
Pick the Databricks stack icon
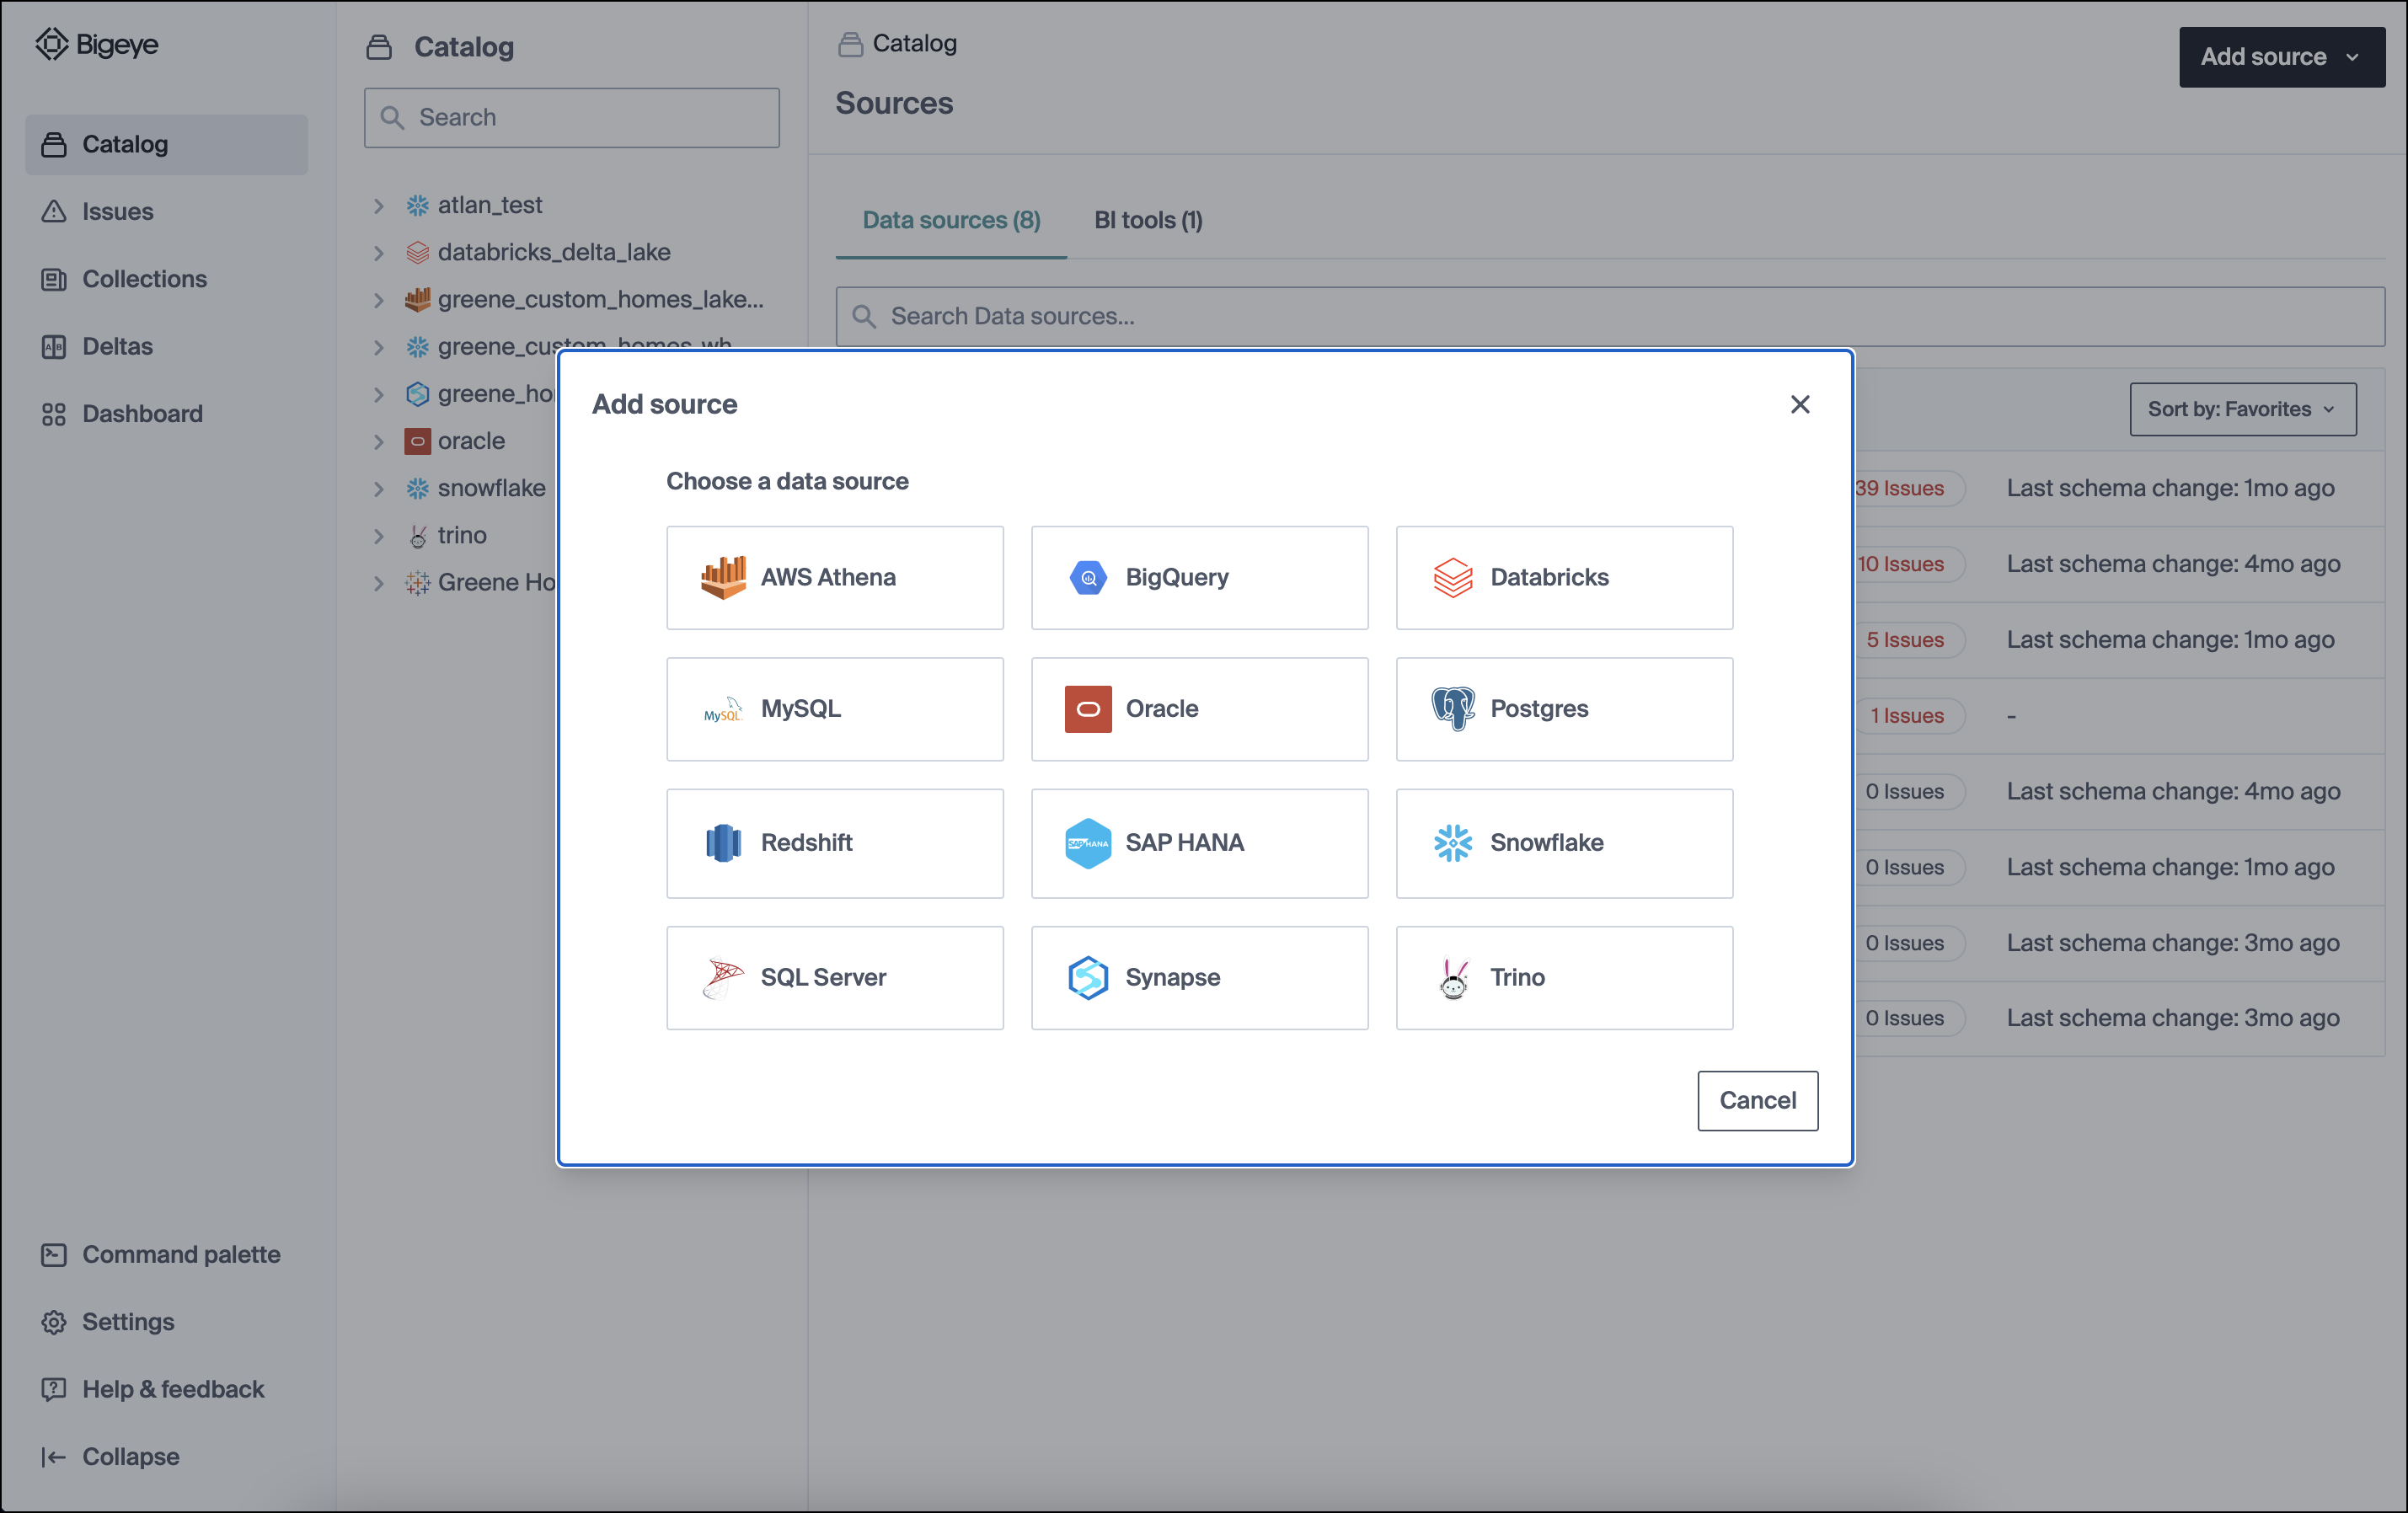tap(1452, 577)
